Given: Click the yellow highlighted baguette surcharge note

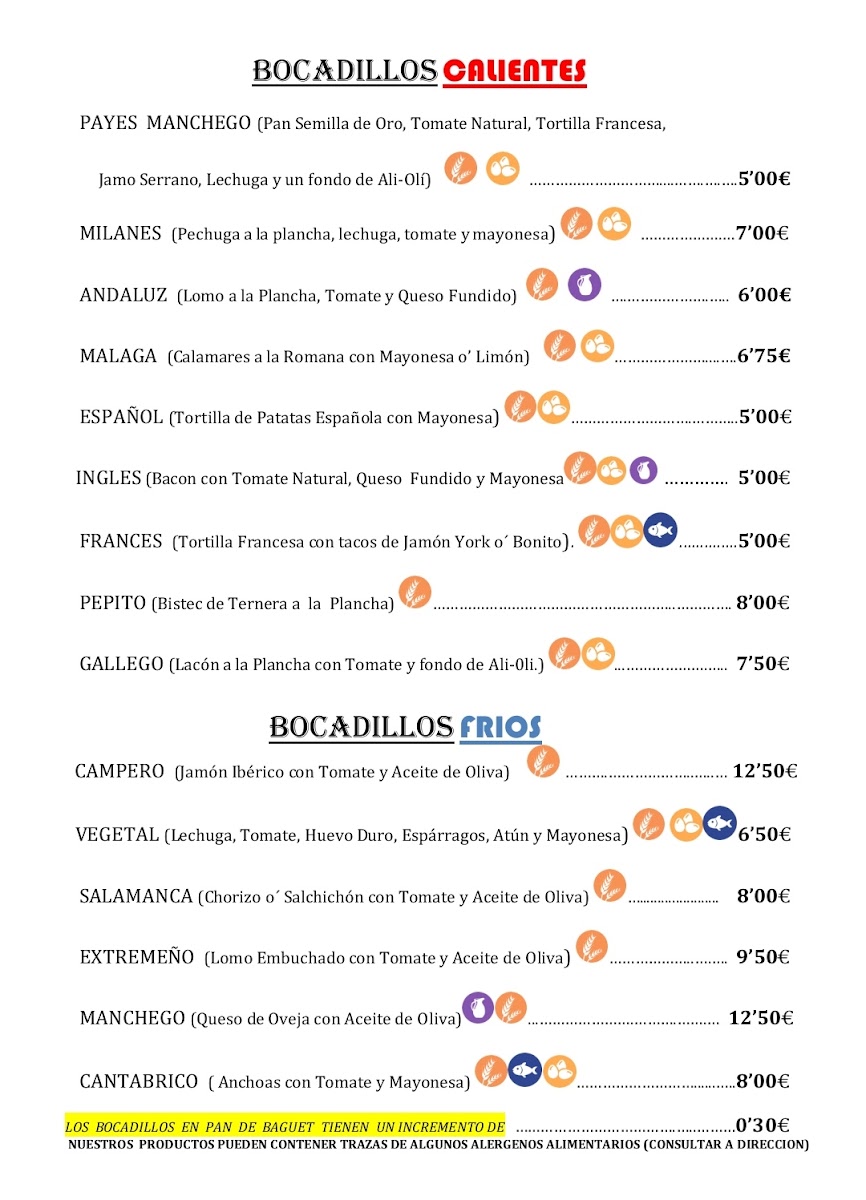Looking at the screenshot, I should click(x=285, y=1127).
